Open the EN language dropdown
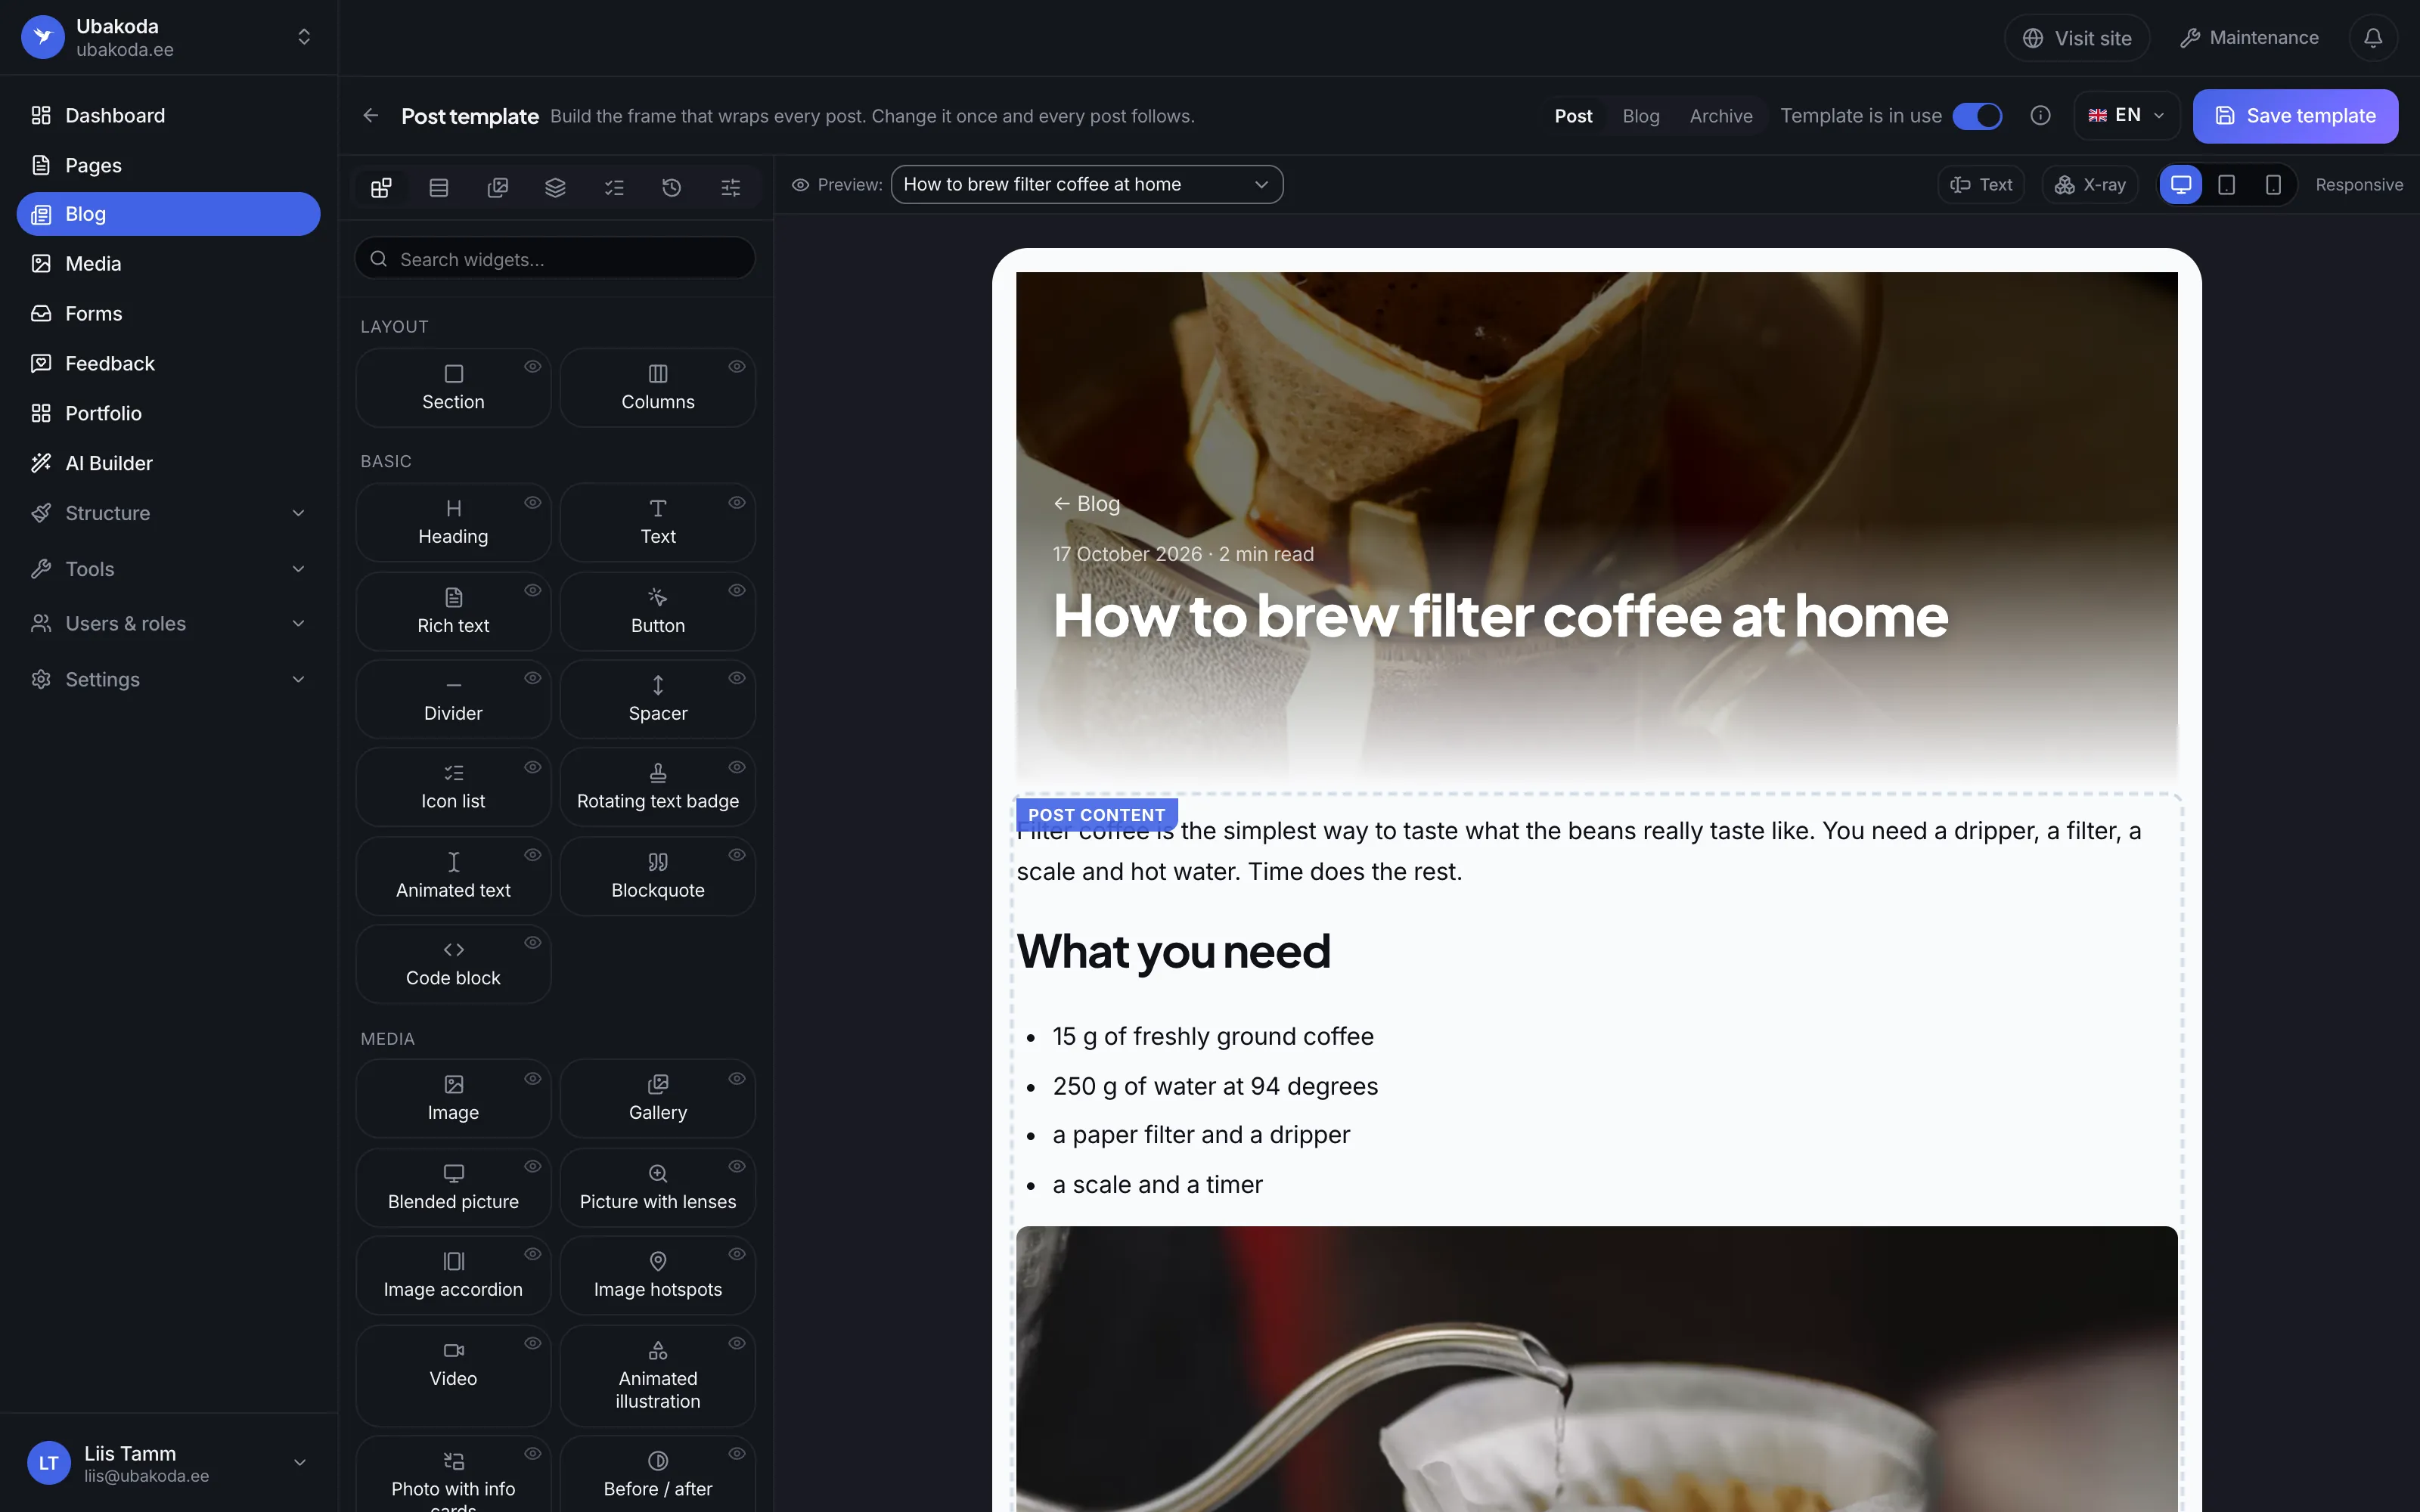Viewport: 2420px width, 1512px height. pos(2126,116)
